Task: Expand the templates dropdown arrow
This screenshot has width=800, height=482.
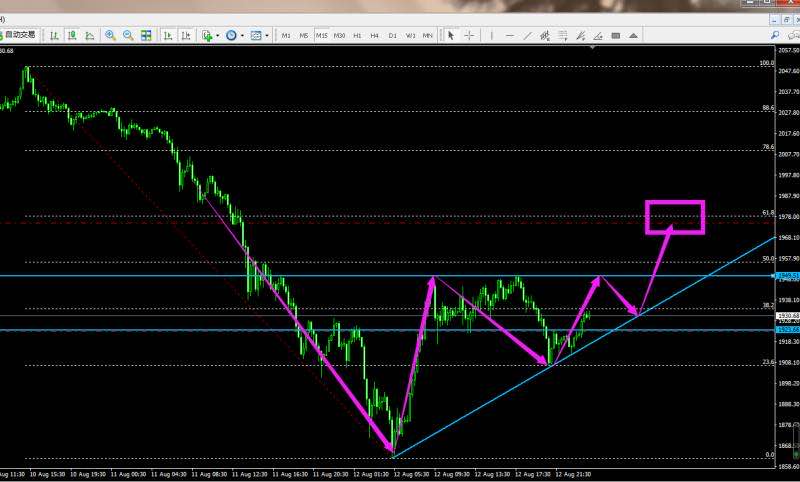Action: tap(266, 35)
